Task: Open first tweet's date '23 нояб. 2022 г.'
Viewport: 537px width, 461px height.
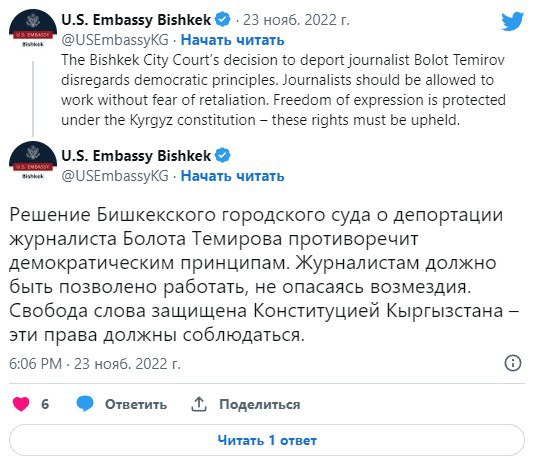Action: click(296, 20)
